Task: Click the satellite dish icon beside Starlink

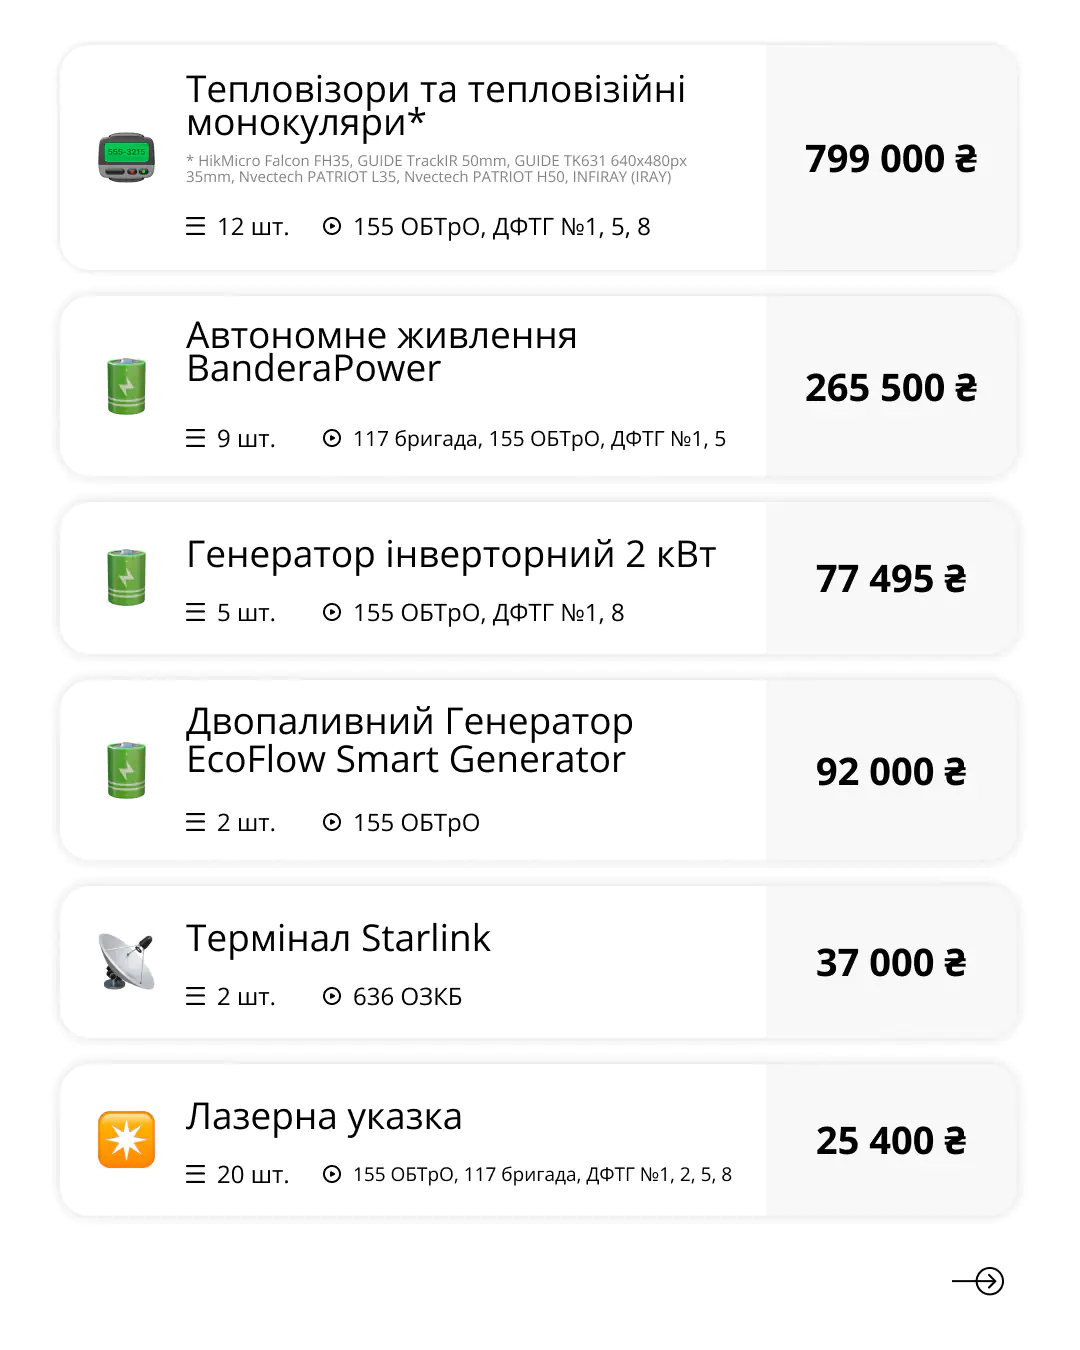Action: (126, 961)
